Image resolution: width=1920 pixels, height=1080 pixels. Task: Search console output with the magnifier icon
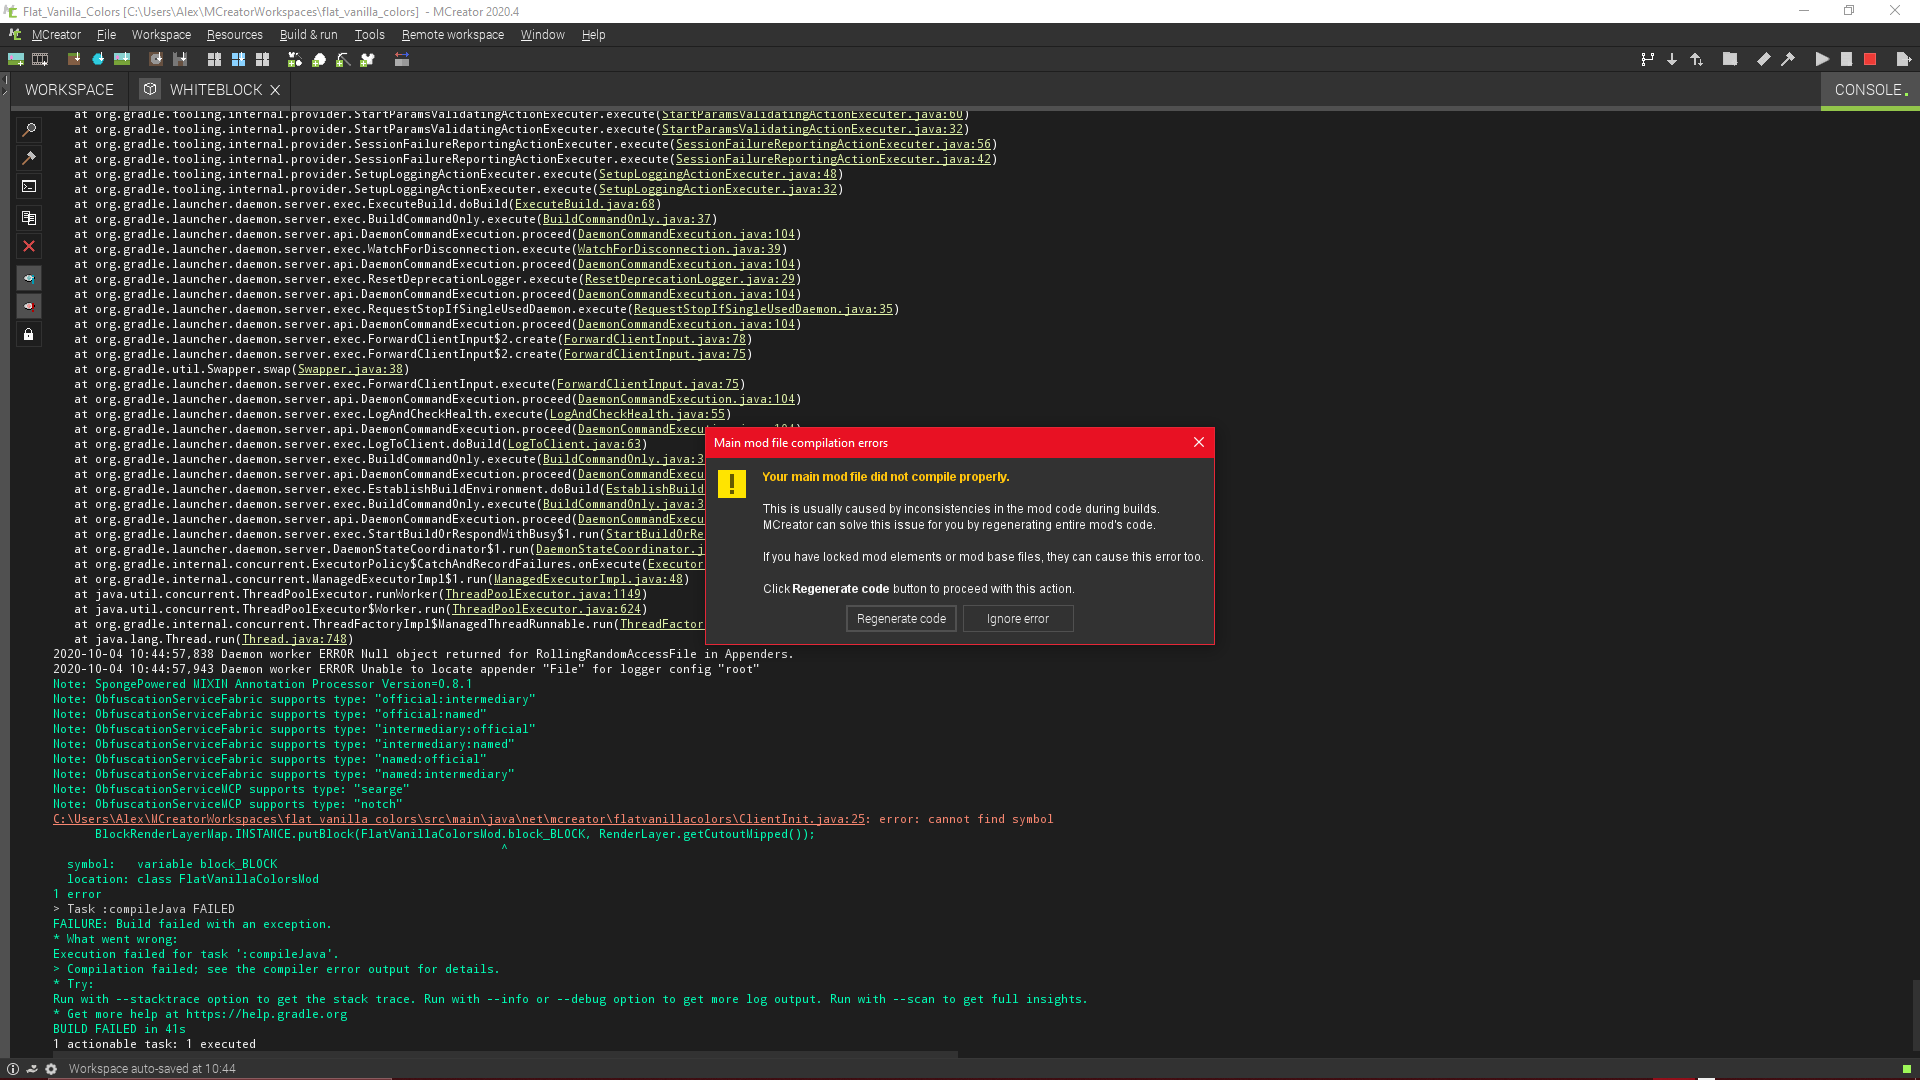(29, 128)
